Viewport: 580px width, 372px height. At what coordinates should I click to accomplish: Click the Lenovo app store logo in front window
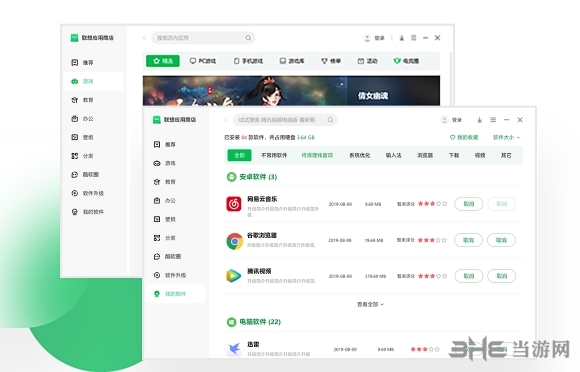[x=156, y=119]
